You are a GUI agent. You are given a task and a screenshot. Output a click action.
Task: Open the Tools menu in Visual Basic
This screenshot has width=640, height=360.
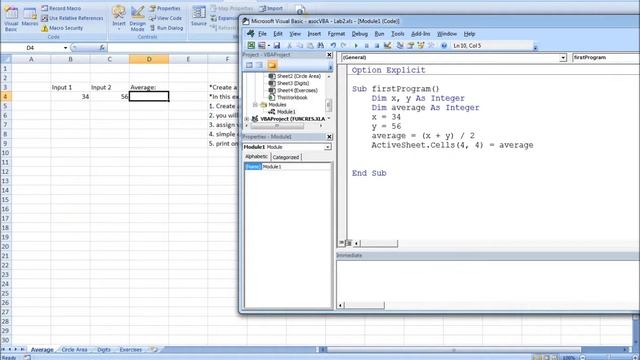[x=398, y=34]
